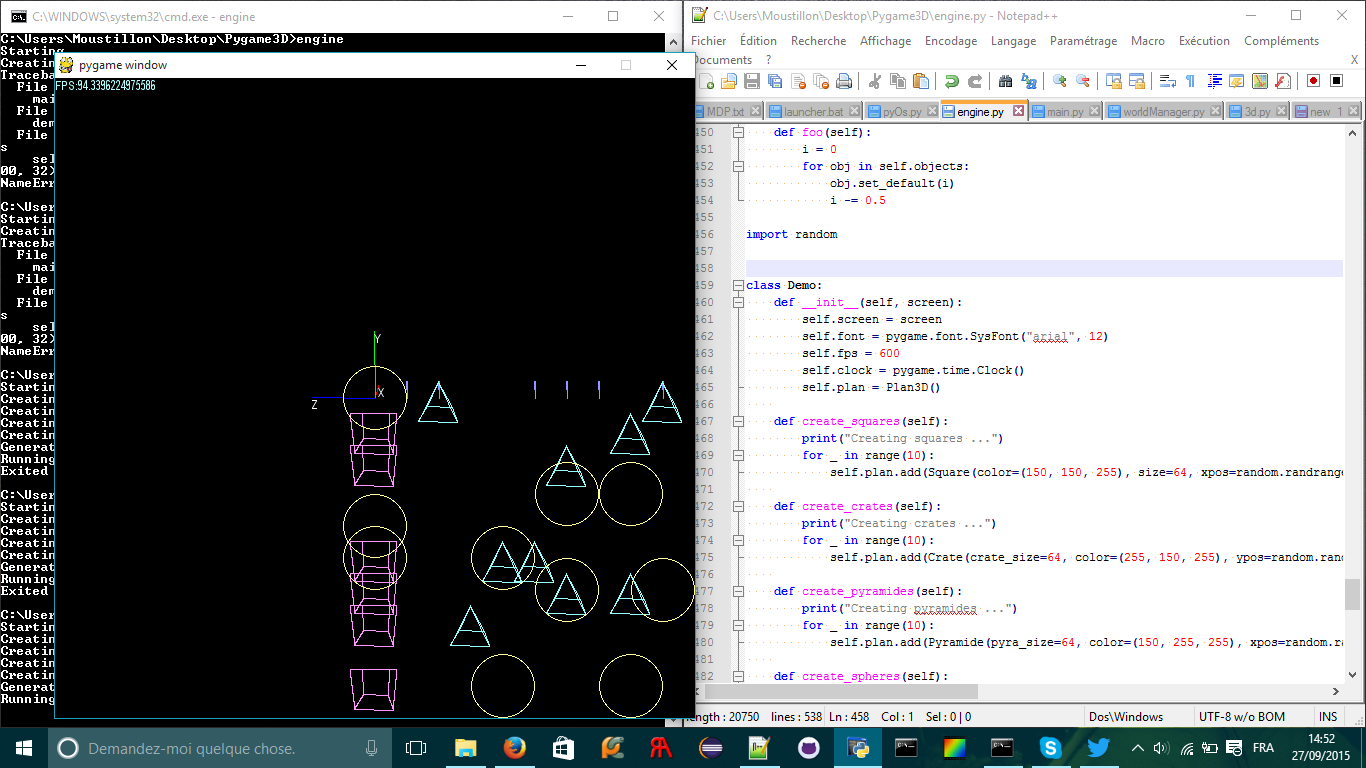This screenshot has height=768, width=1366.
Task: Click the INS indicator in status bar
Action: coord(1328,717)
